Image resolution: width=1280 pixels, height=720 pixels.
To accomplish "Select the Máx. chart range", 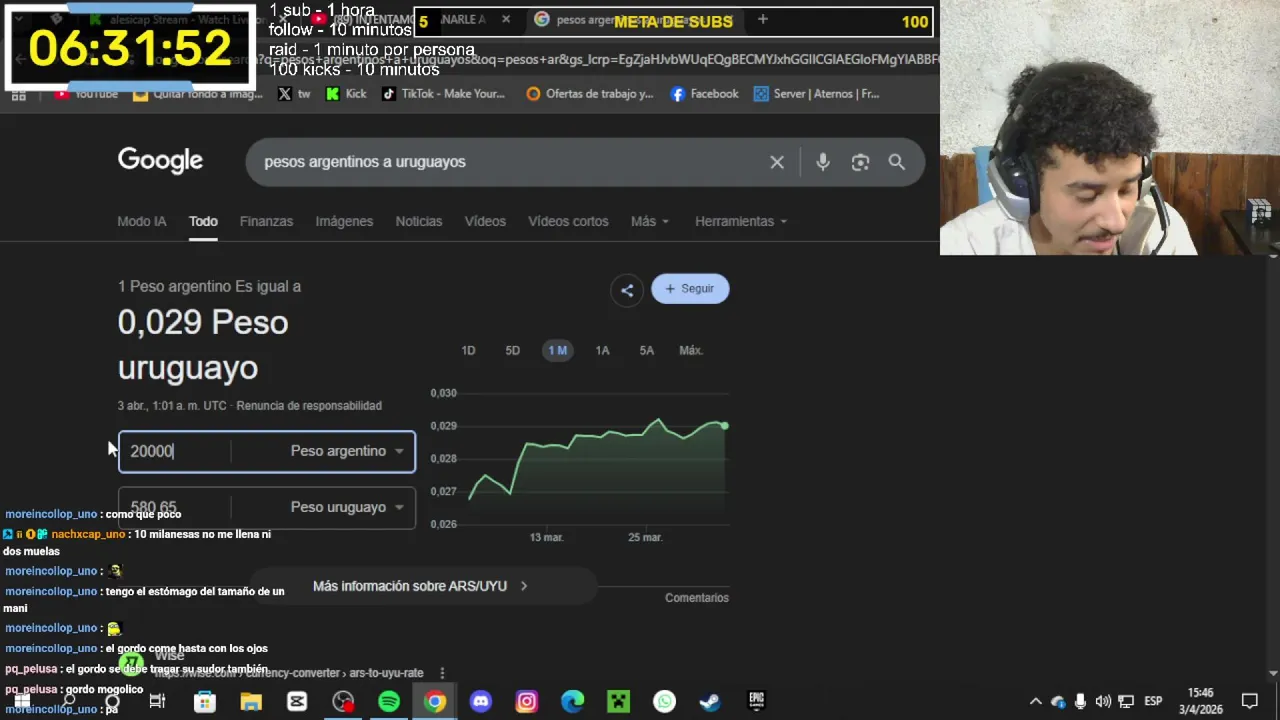I will 691,351.
